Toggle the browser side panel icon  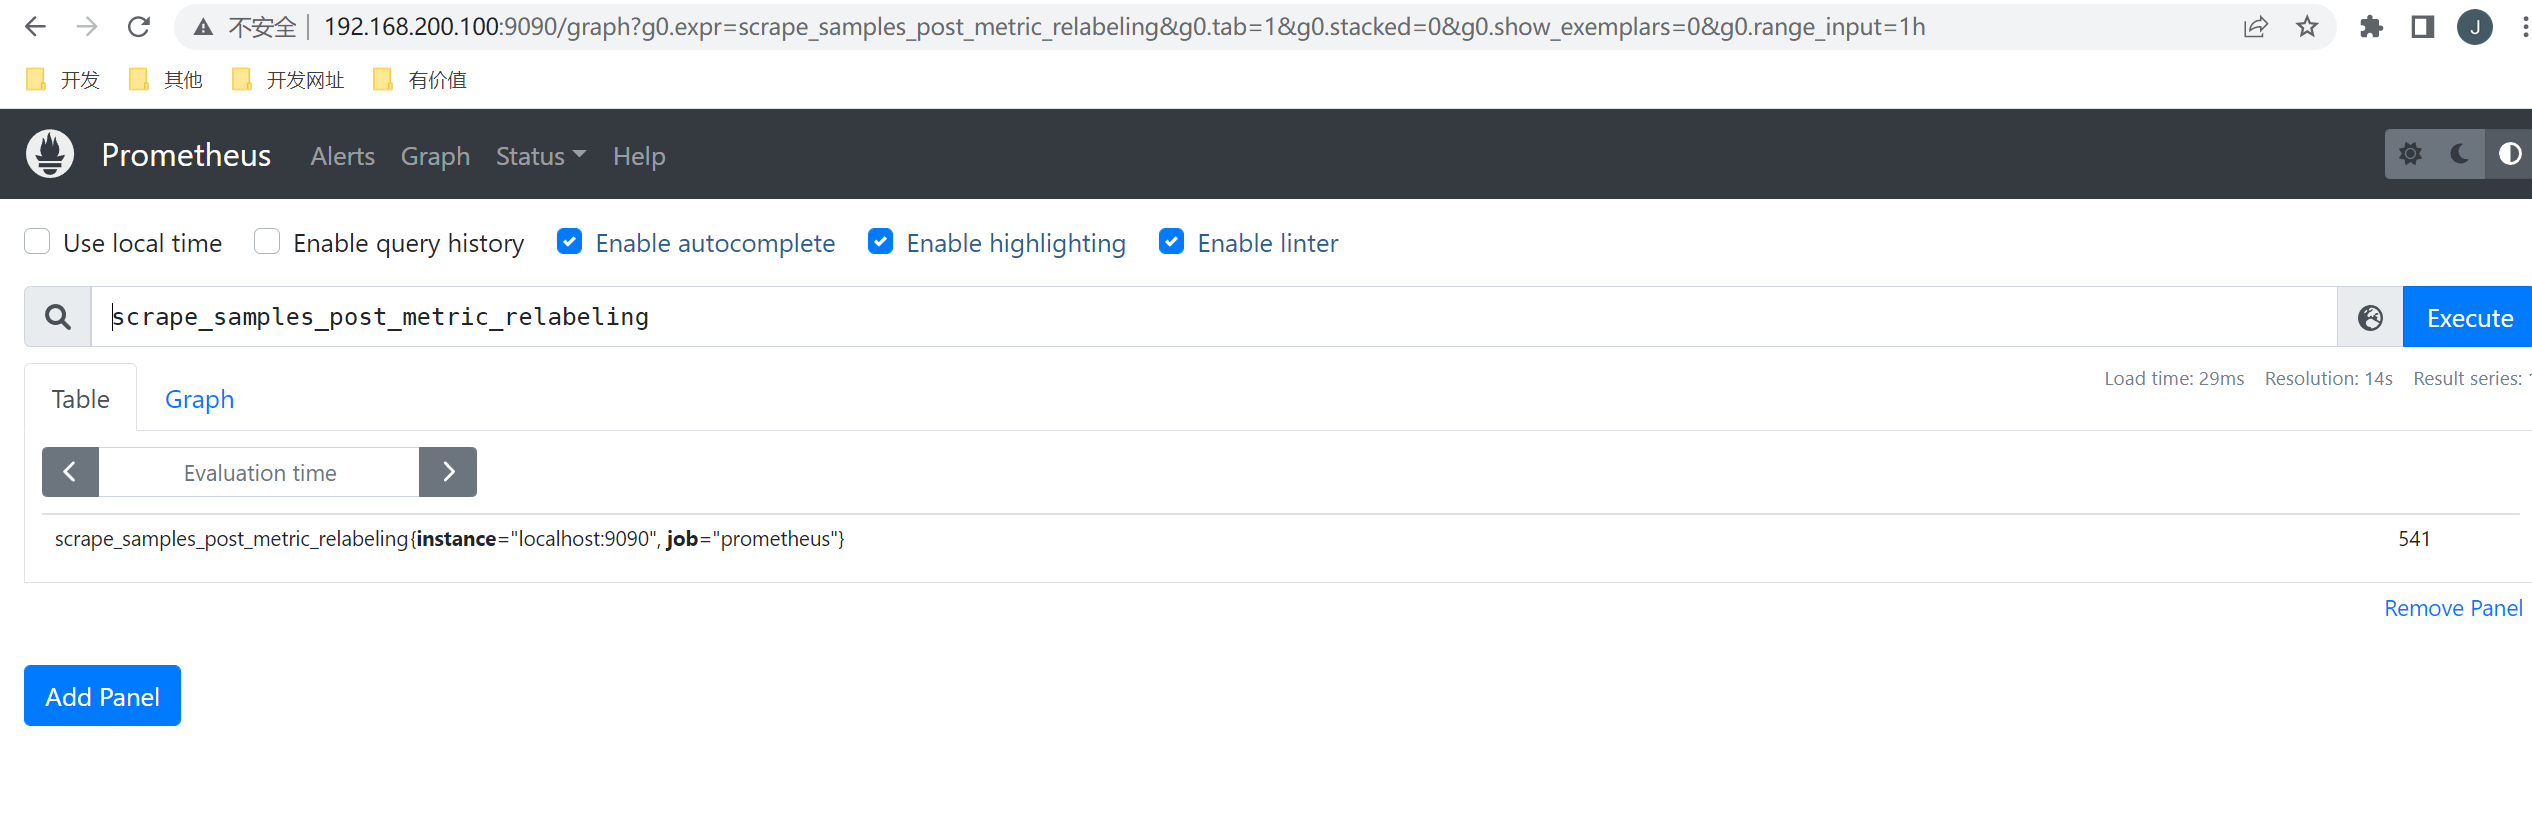pos(2423,27)
